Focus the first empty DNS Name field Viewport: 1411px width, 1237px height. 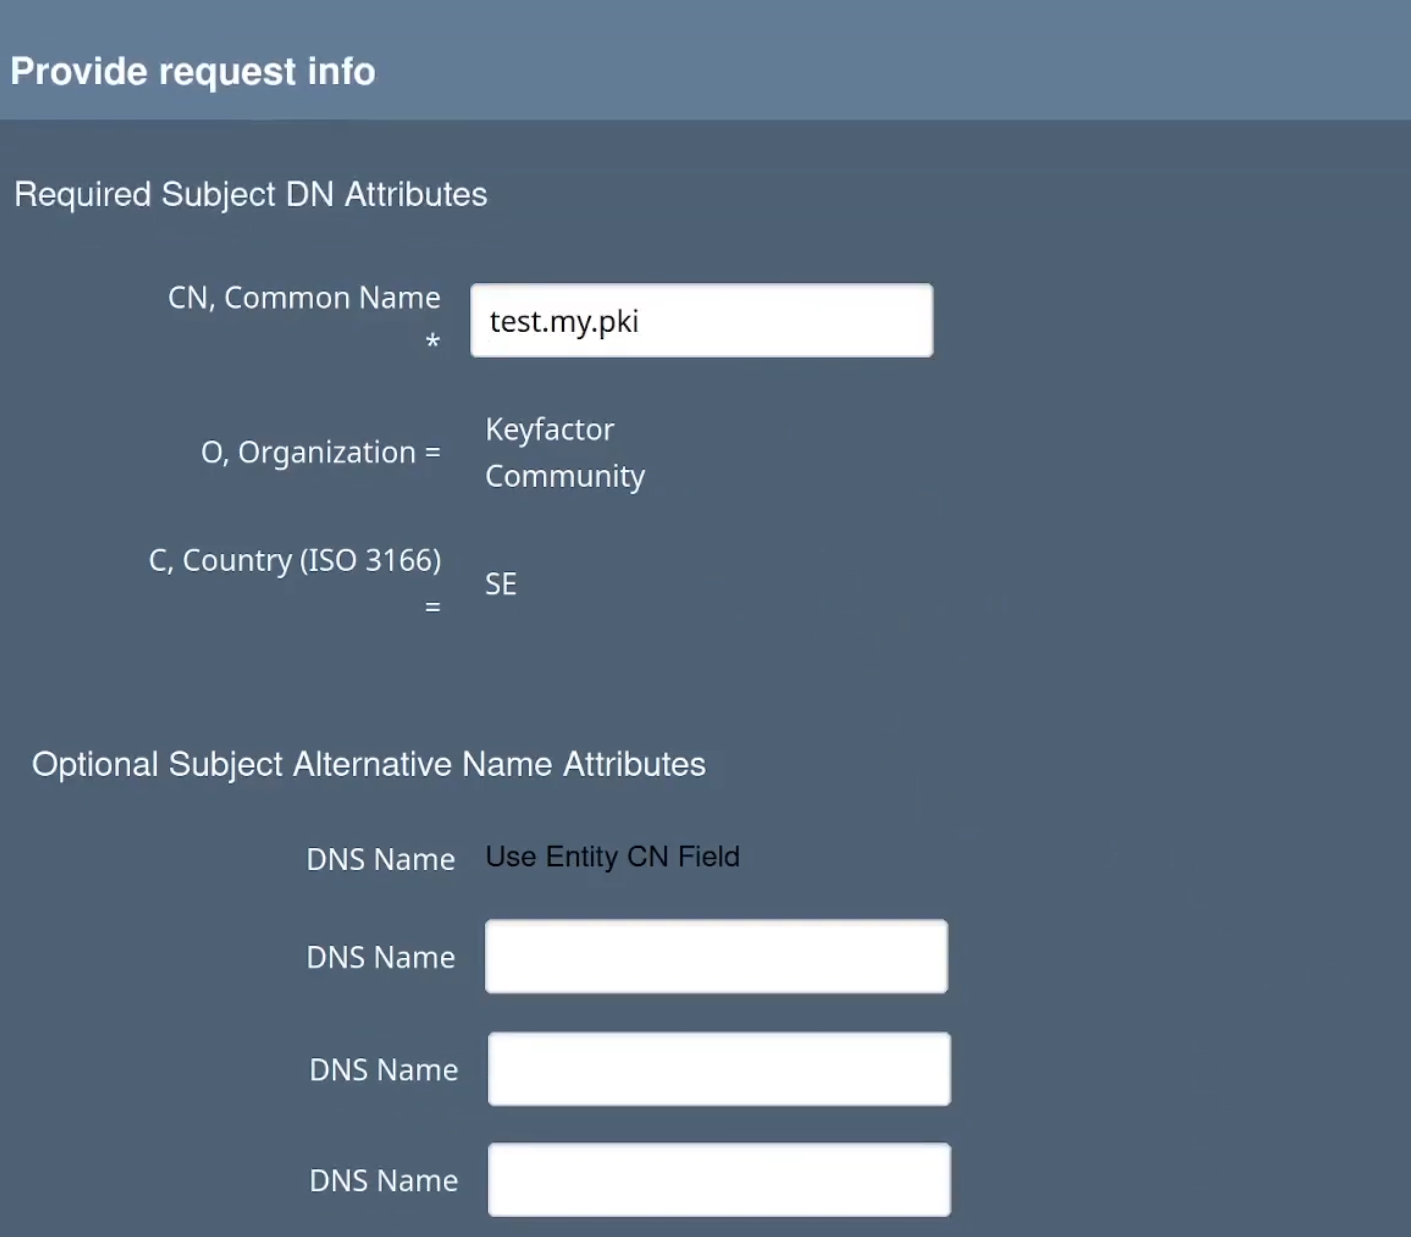click(716, 957)
